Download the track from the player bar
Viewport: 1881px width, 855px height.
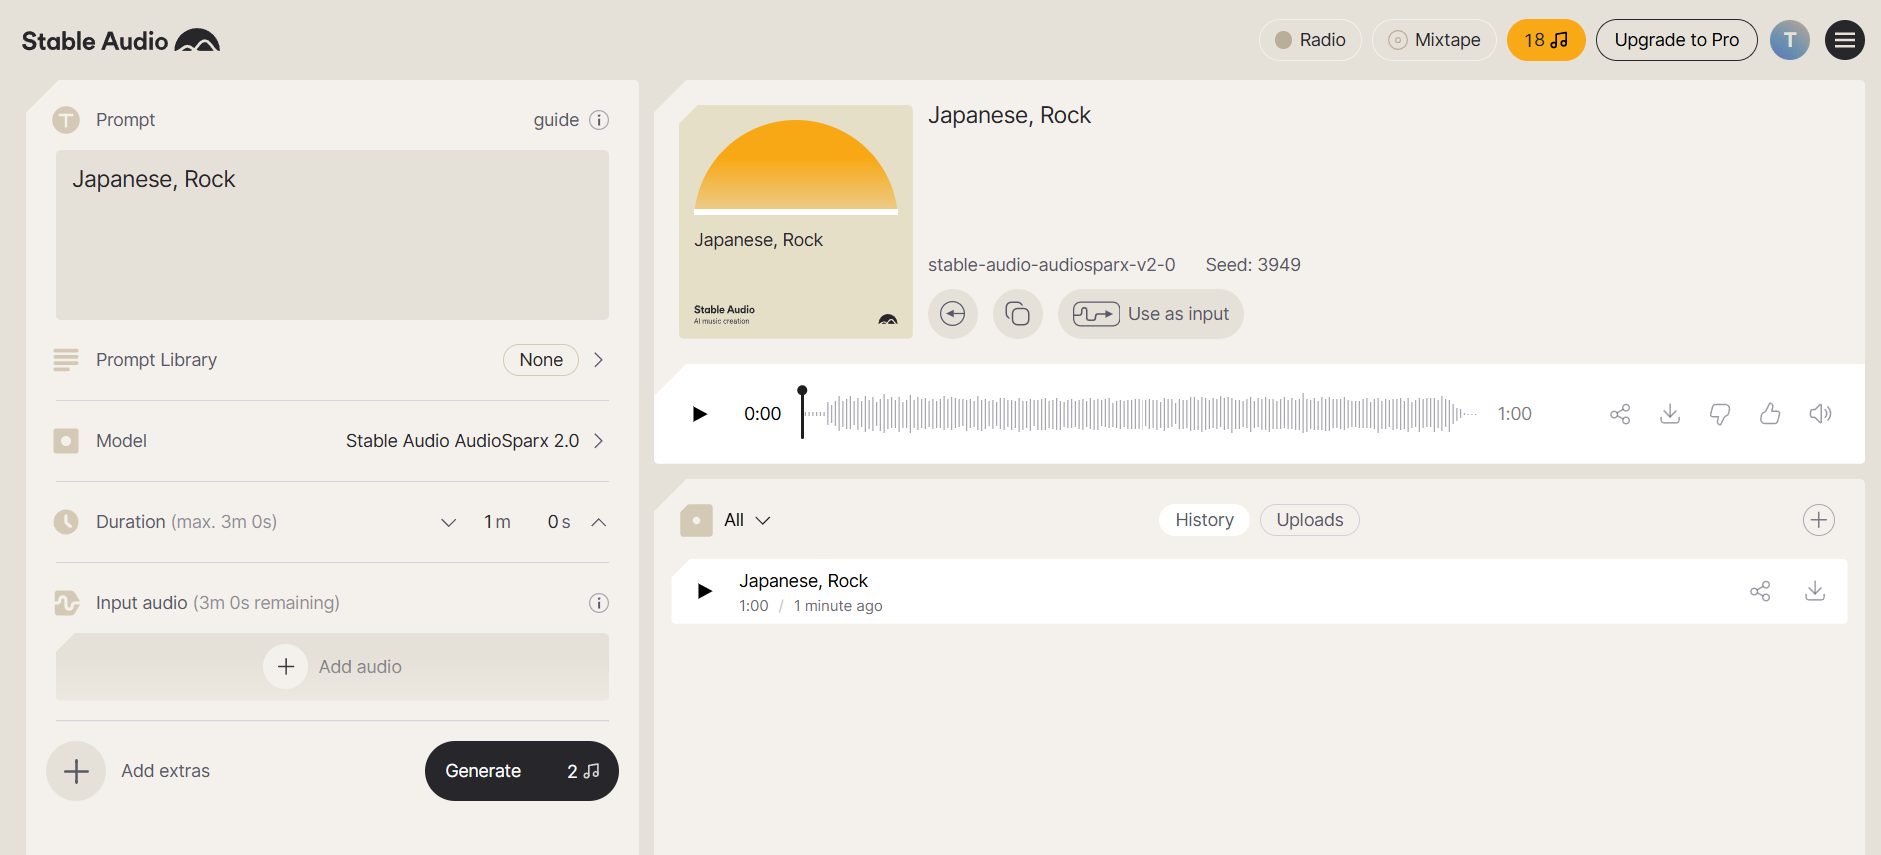(1670, 414)
